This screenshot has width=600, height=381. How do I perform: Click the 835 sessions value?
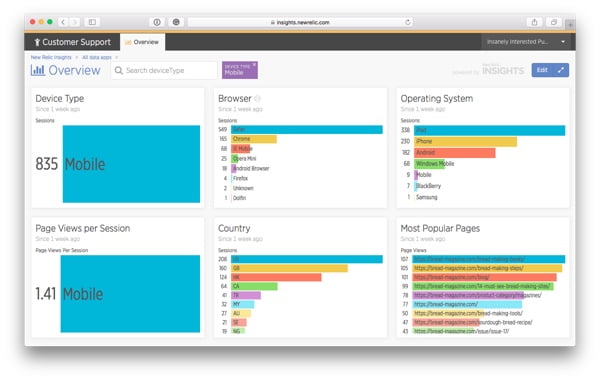point(47,164)
